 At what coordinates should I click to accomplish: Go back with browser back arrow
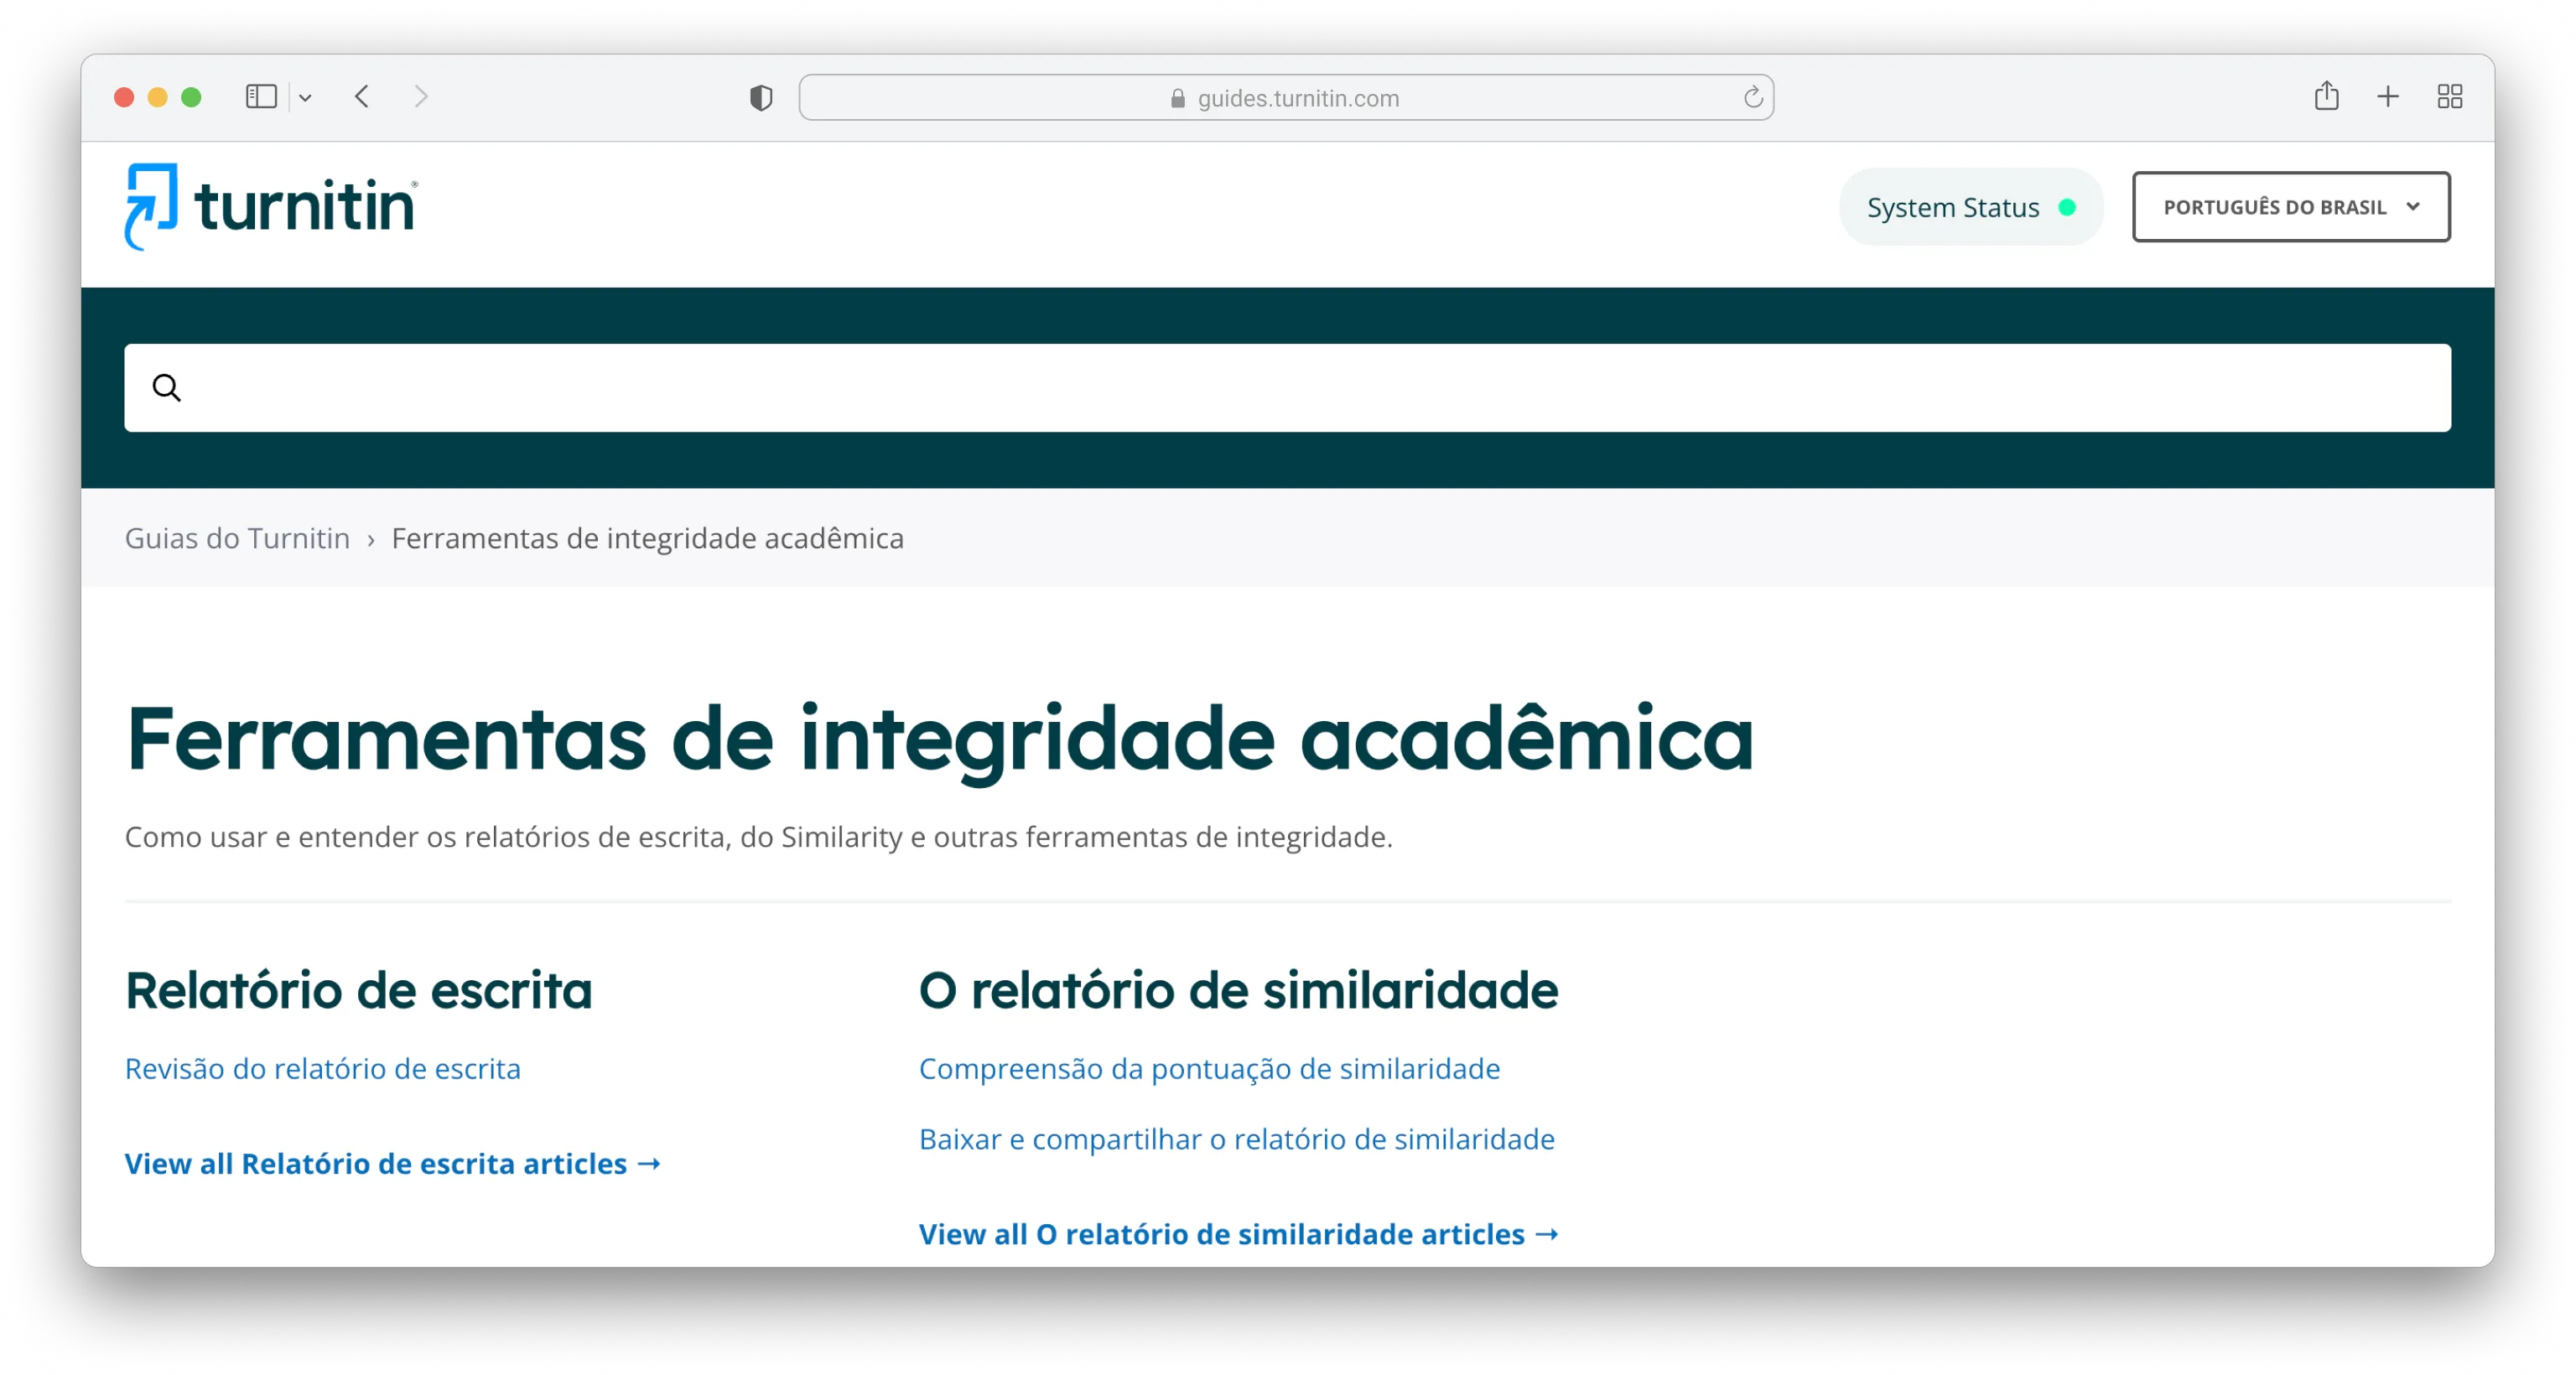pos(362,97)
